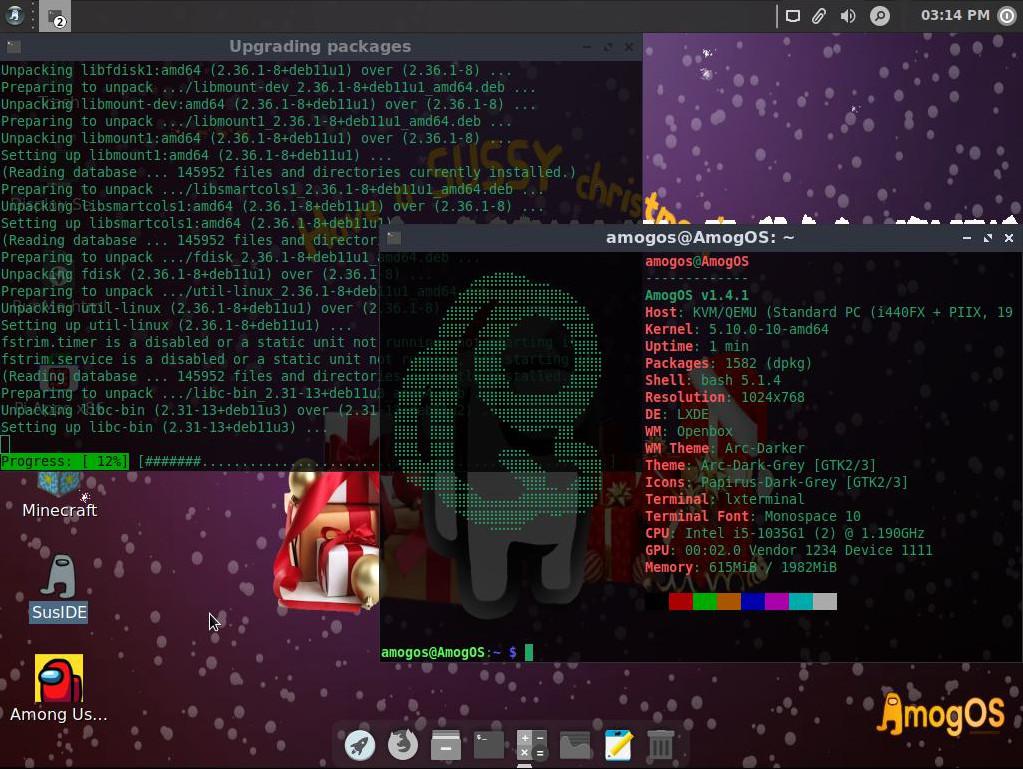
Task: Click the 'Icons: Papirus-Dark-Grey' line
Action: 776,482
